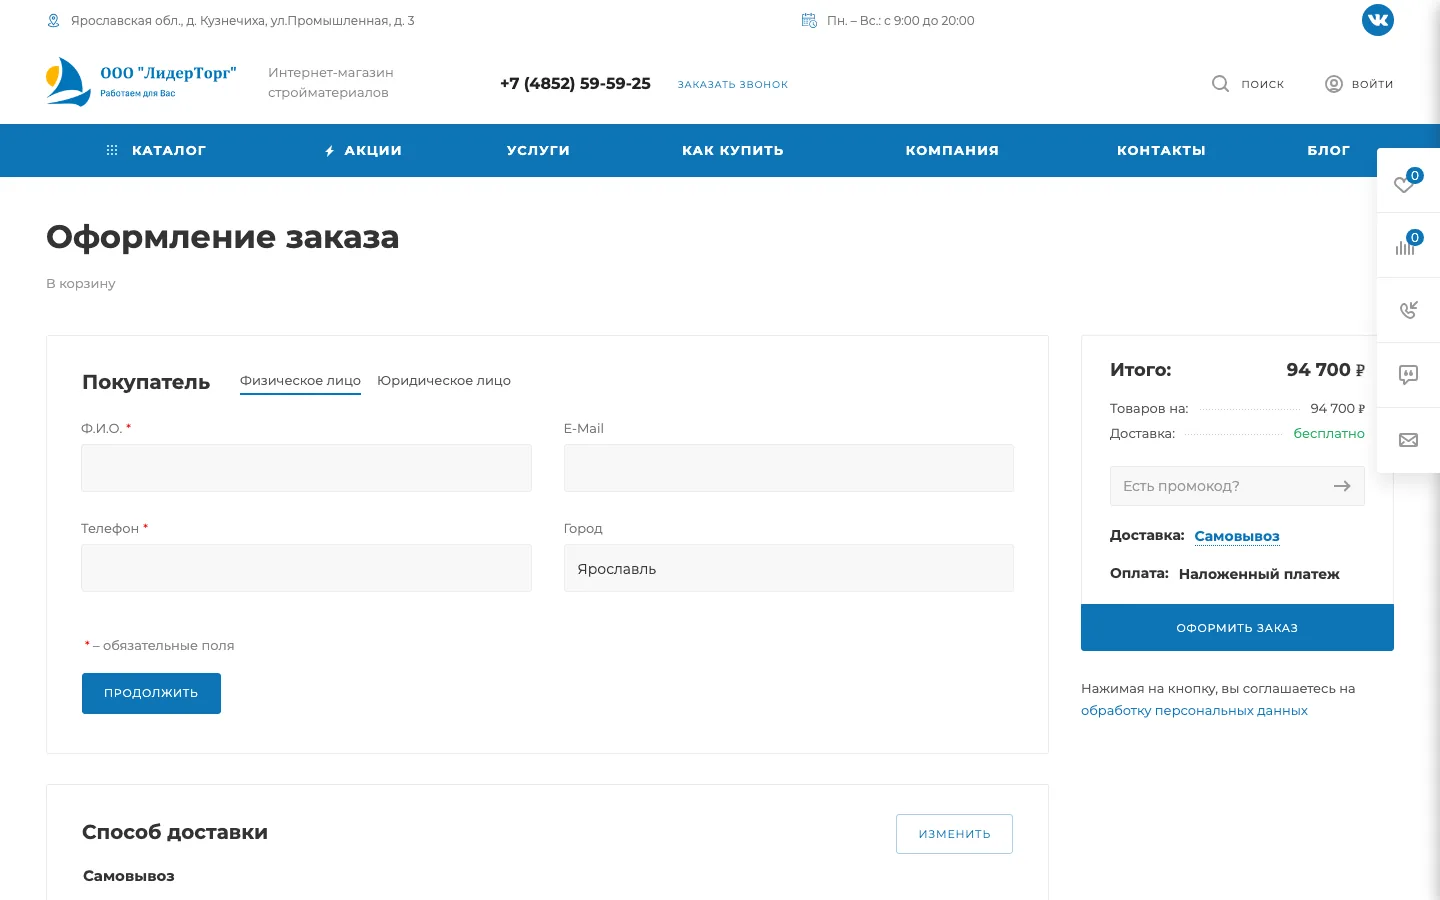The image size is (1440, 900).
Task: Click ИЗМЕНИТЬ for delivery method
Action: (954, 834)
